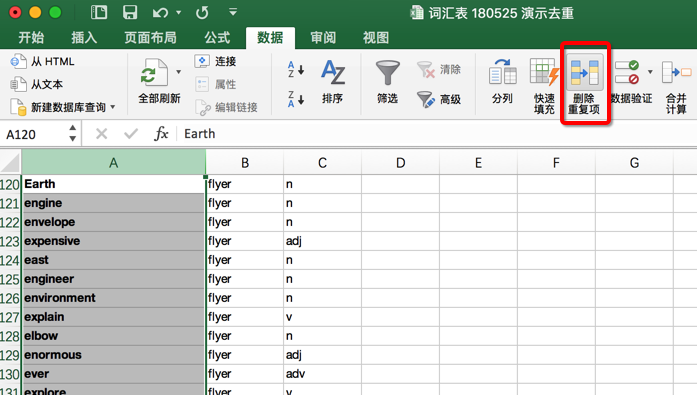The image size is (697, 395).
Task: Click cell containing east
Action: point(114,260)
